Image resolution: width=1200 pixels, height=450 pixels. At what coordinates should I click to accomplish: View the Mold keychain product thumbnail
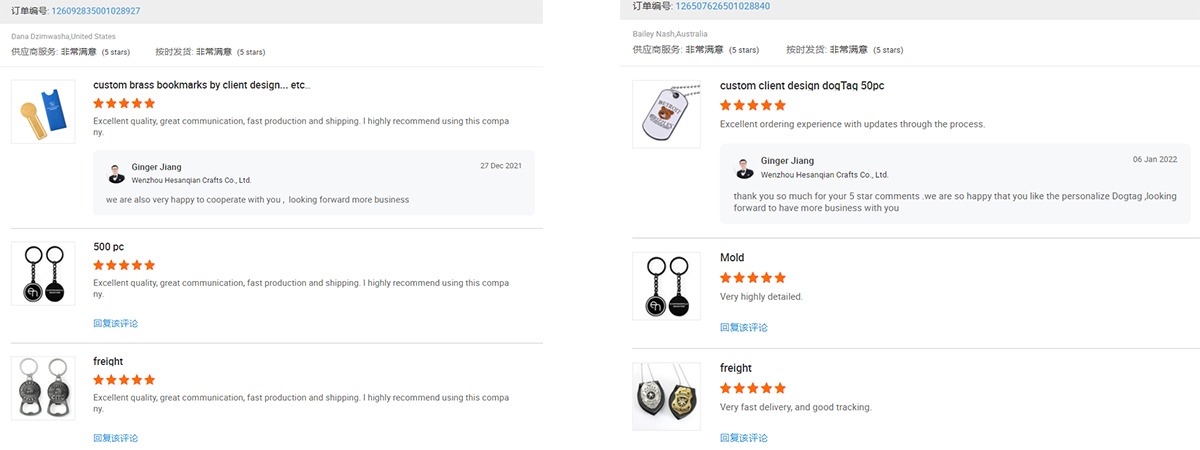[x=666, y=286]
